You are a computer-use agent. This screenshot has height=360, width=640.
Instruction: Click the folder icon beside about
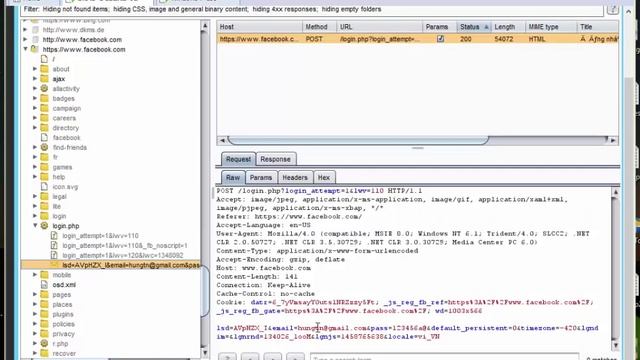tap(44, 69)
